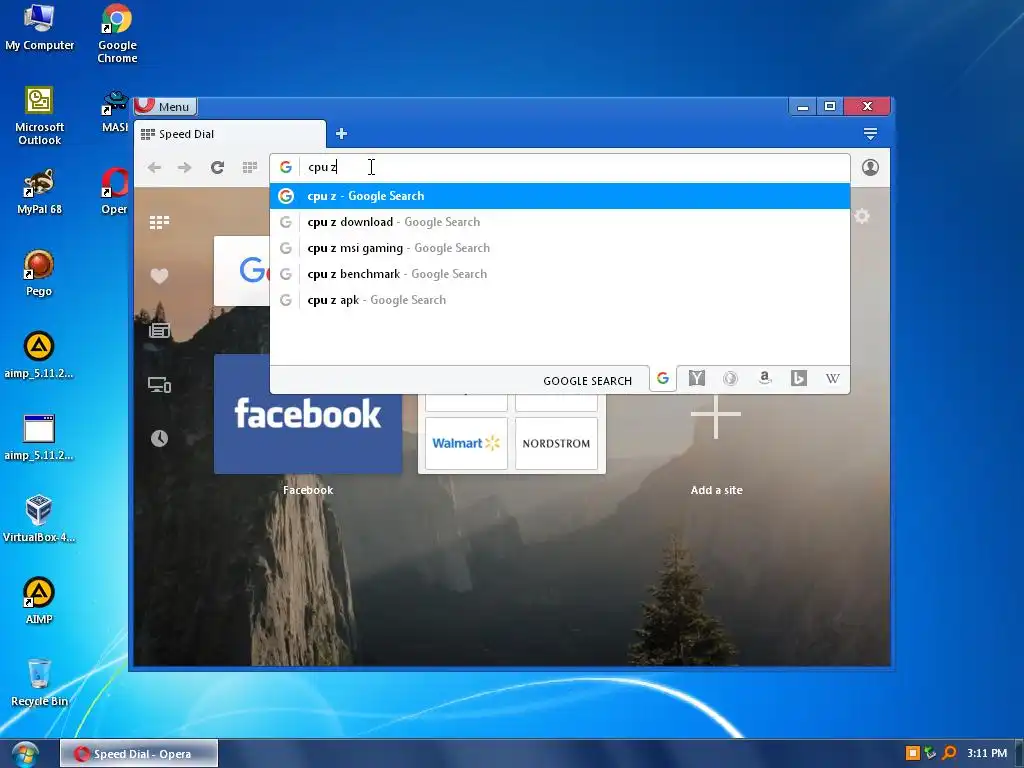Select the "cpu z - Google Search" suggestion
The width and height of the screenshot is (1024, 768).
point(560,196)
